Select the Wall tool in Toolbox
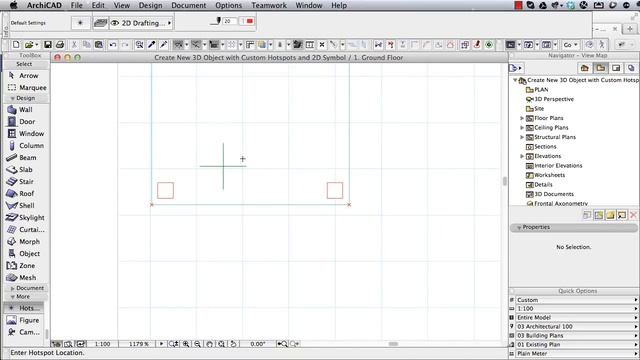The image size is (640, 360). click(x=25, y=110)
